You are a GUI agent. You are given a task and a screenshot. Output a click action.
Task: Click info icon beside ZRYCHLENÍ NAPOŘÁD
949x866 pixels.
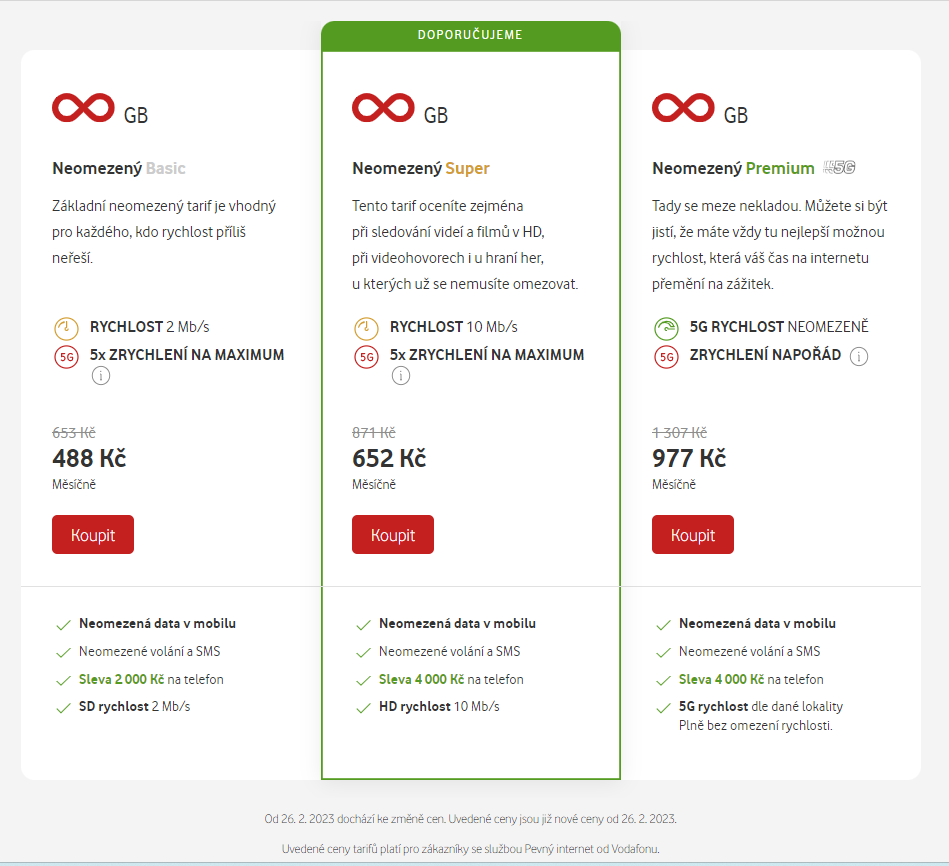click(x=859, y=356)
